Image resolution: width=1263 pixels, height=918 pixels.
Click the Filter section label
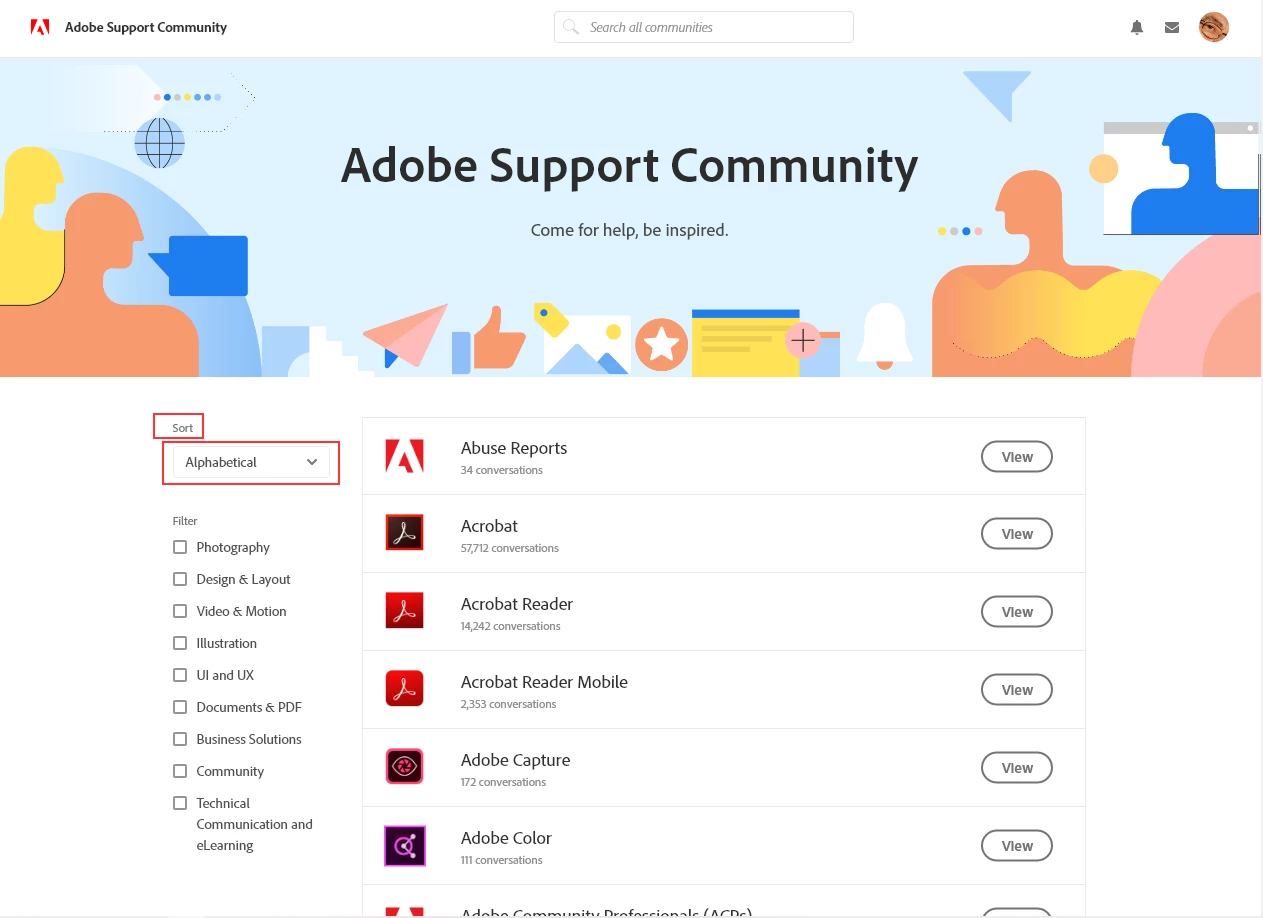pos(185,521)
